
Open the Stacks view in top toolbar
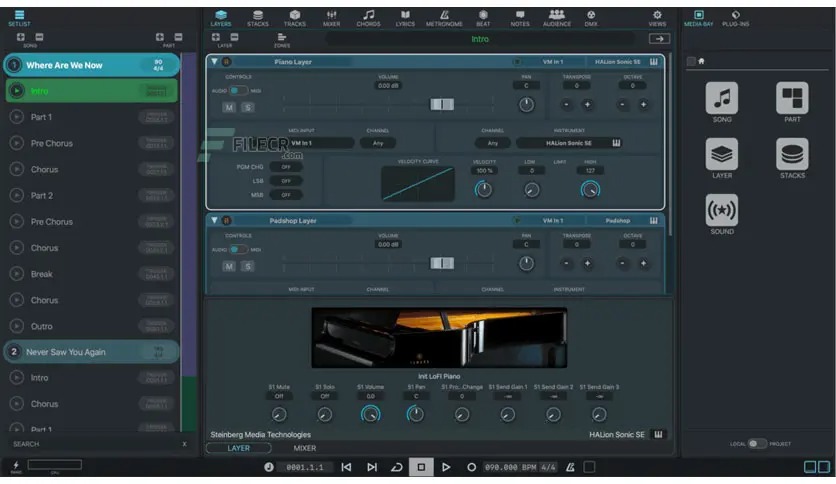pyautogui.click(x=257, y=18)
